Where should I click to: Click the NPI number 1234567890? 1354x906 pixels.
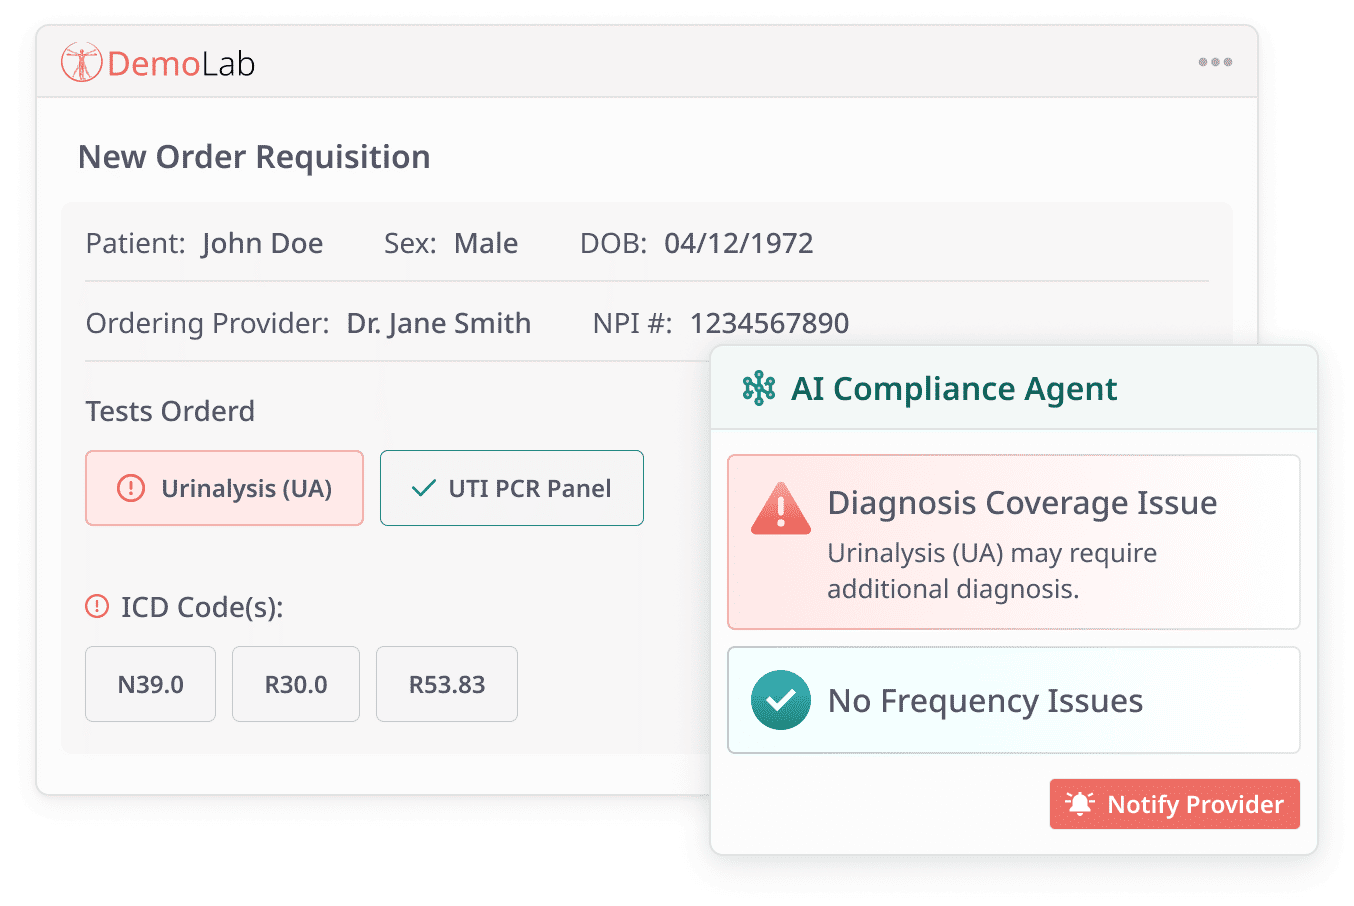pyautogui.click(x=770, y=323)
